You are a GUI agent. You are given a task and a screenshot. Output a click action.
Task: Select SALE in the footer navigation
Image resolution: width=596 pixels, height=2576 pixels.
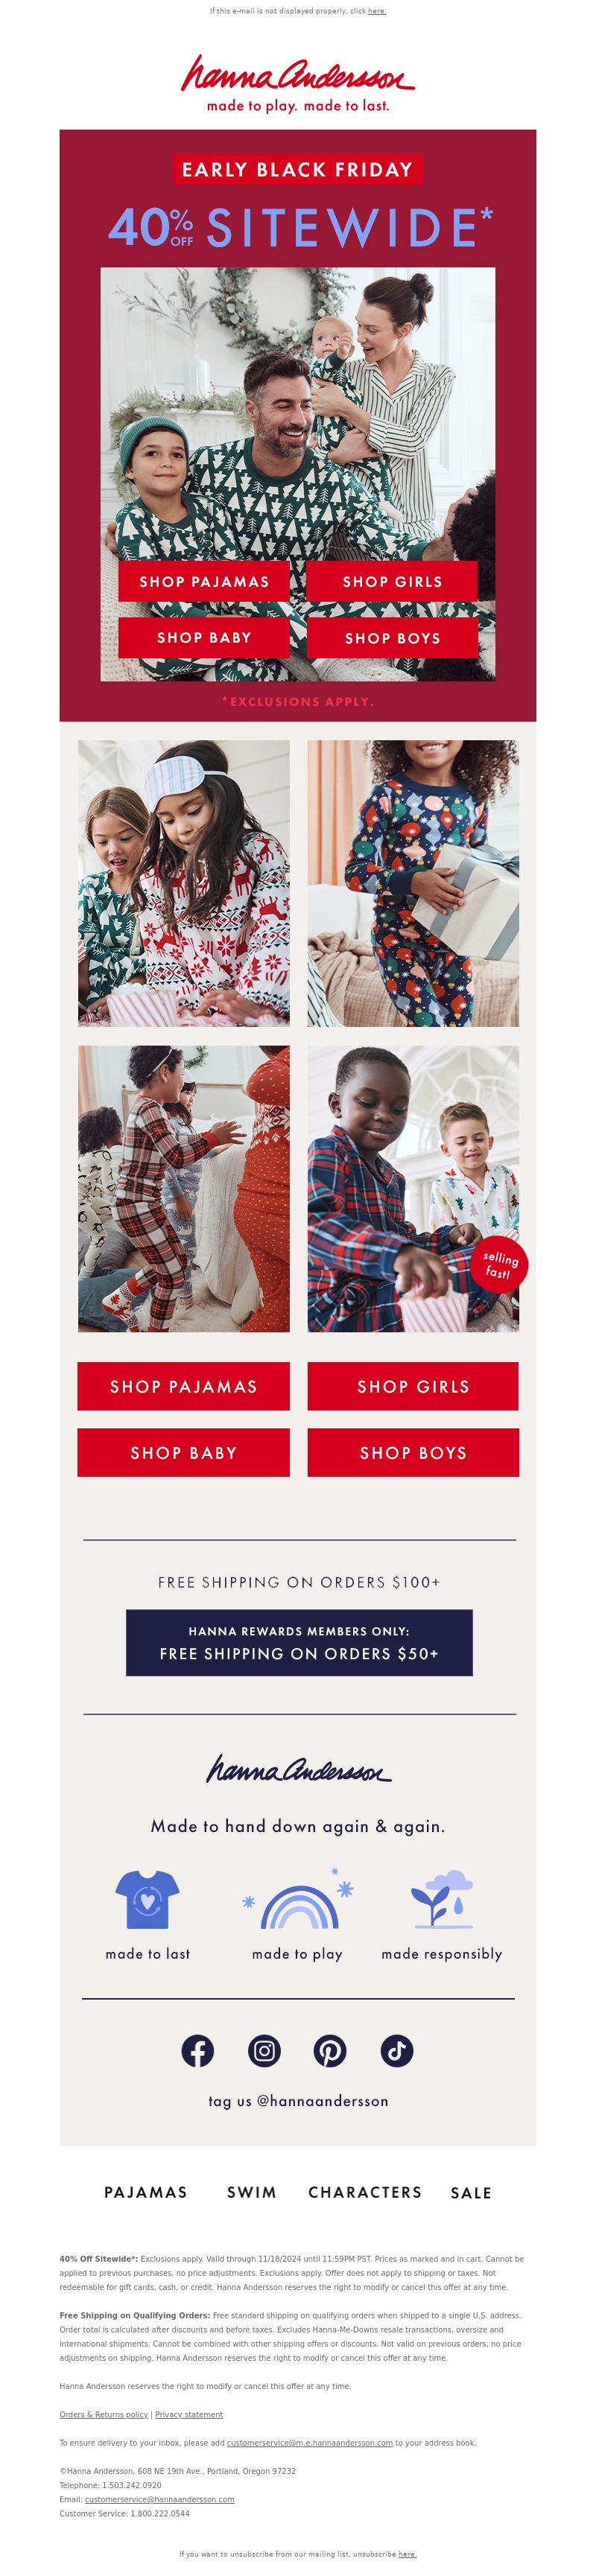(471, 2193)
